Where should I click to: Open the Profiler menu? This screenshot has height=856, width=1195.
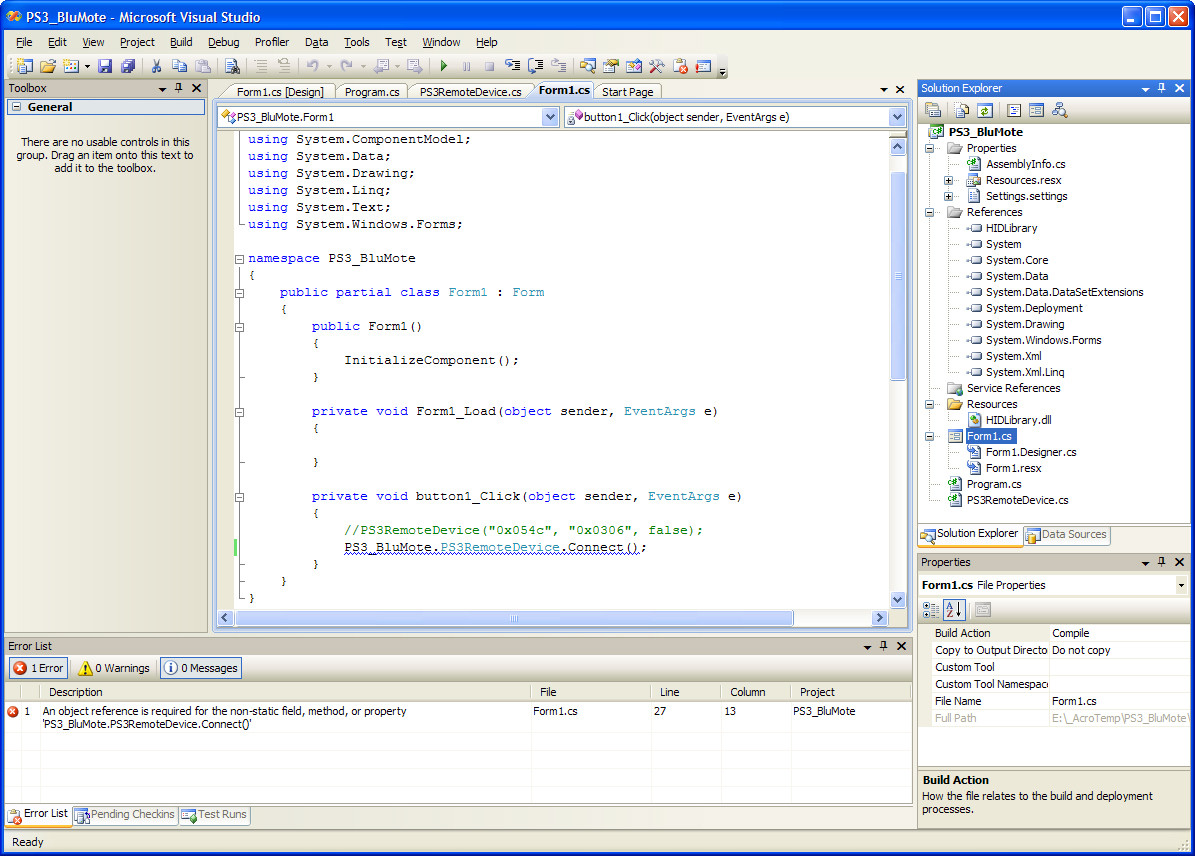click(x=271, y=43)
